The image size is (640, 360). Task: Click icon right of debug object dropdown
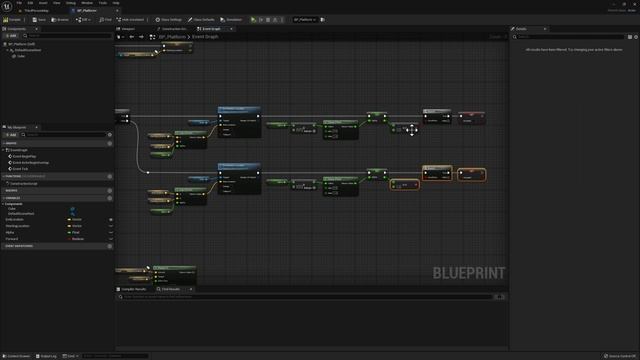click(323, 20)
